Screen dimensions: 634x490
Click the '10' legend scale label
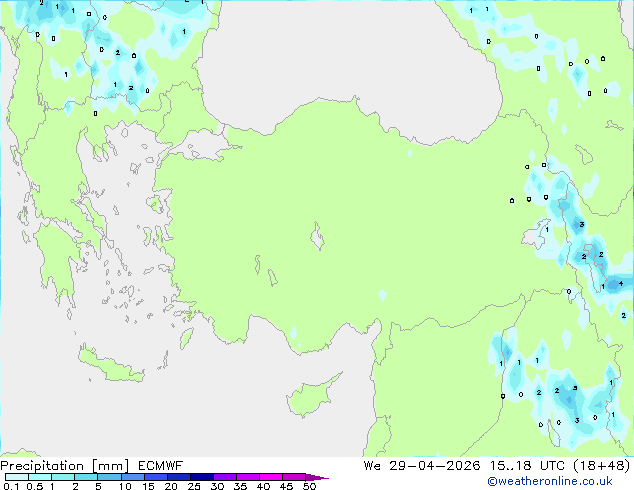tap(125, 486)
